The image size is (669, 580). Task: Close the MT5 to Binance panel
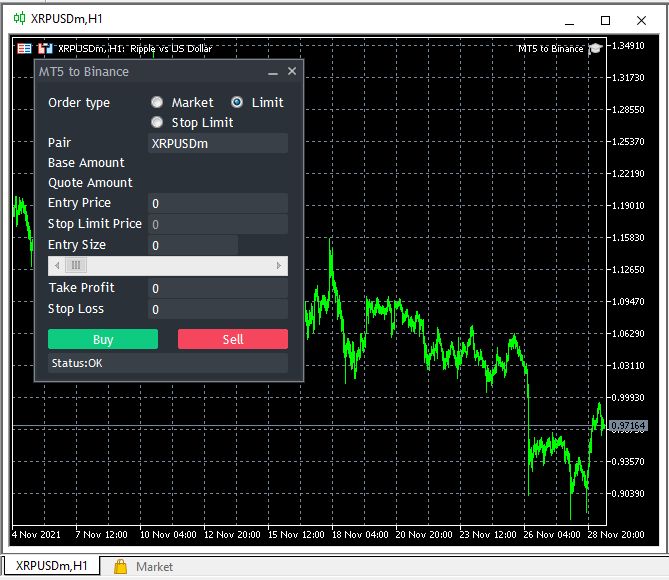point(292,71)
